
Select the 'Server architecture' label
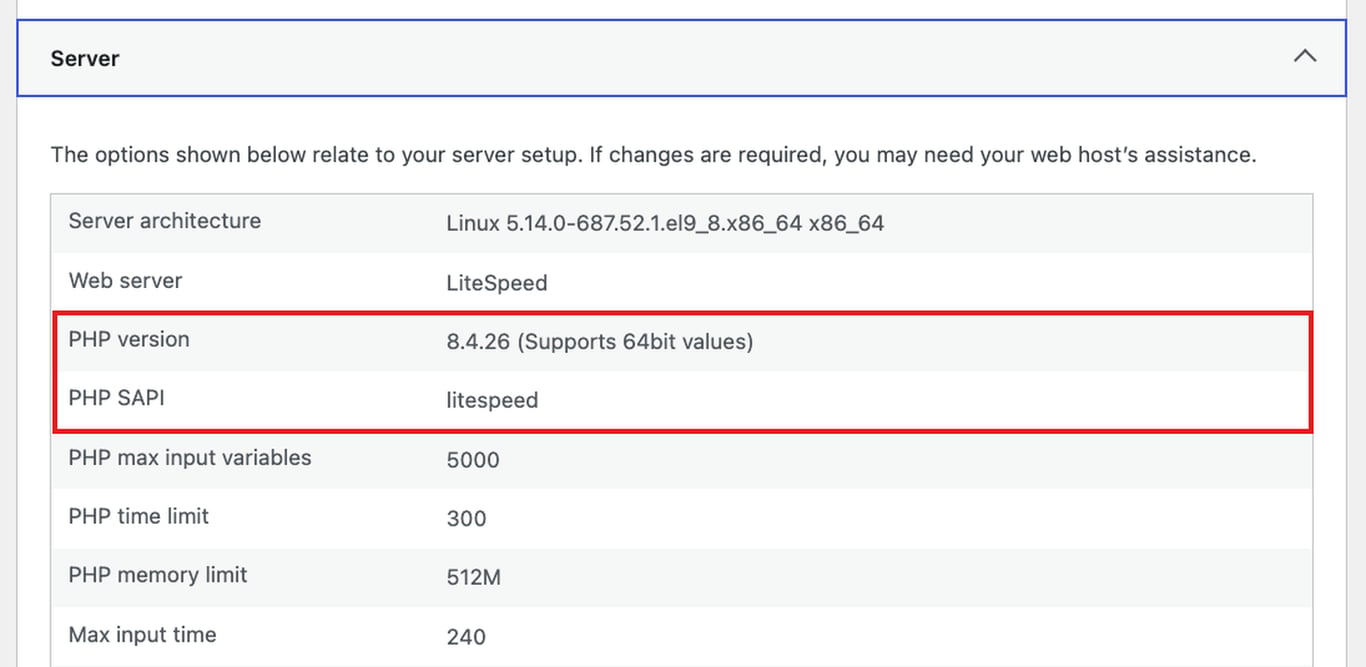pyautogui.click(x=165, y=221)
